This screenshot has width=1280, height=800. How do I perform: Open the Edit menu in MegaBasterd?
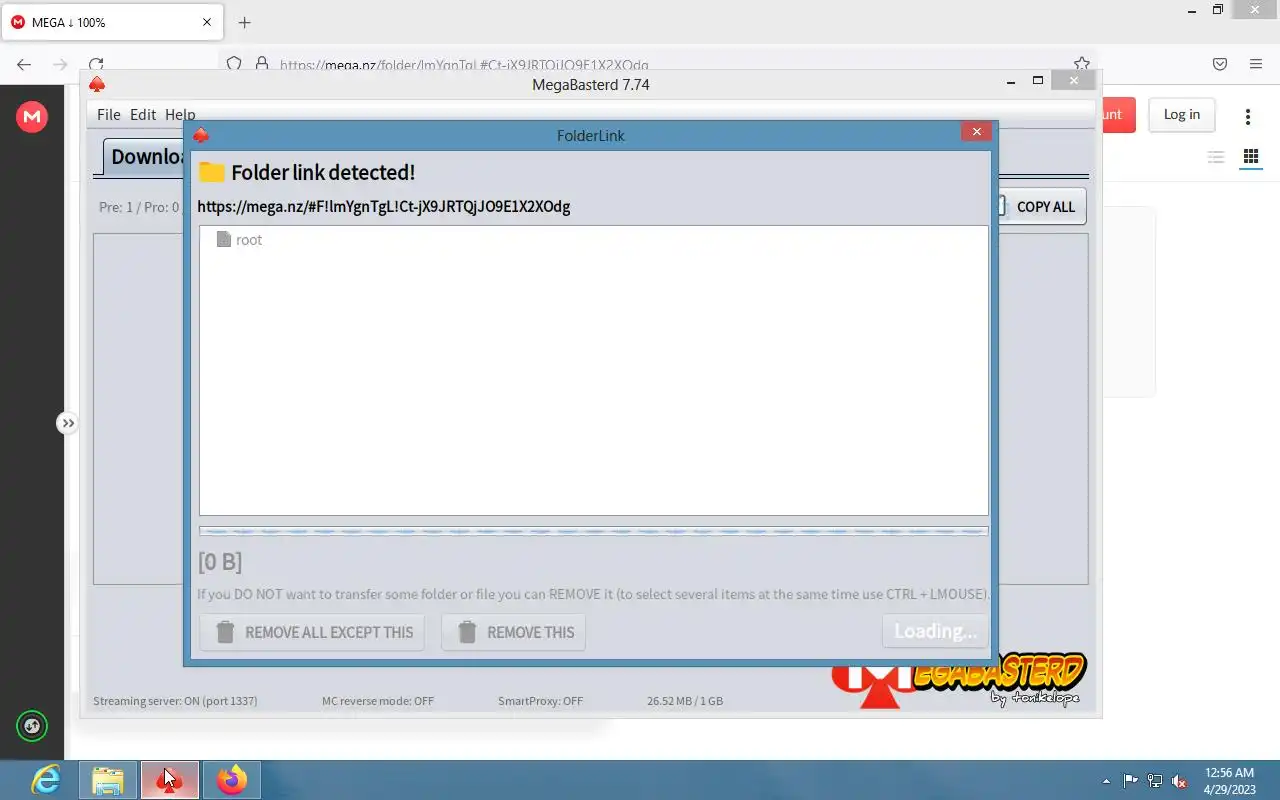[143, 115]
